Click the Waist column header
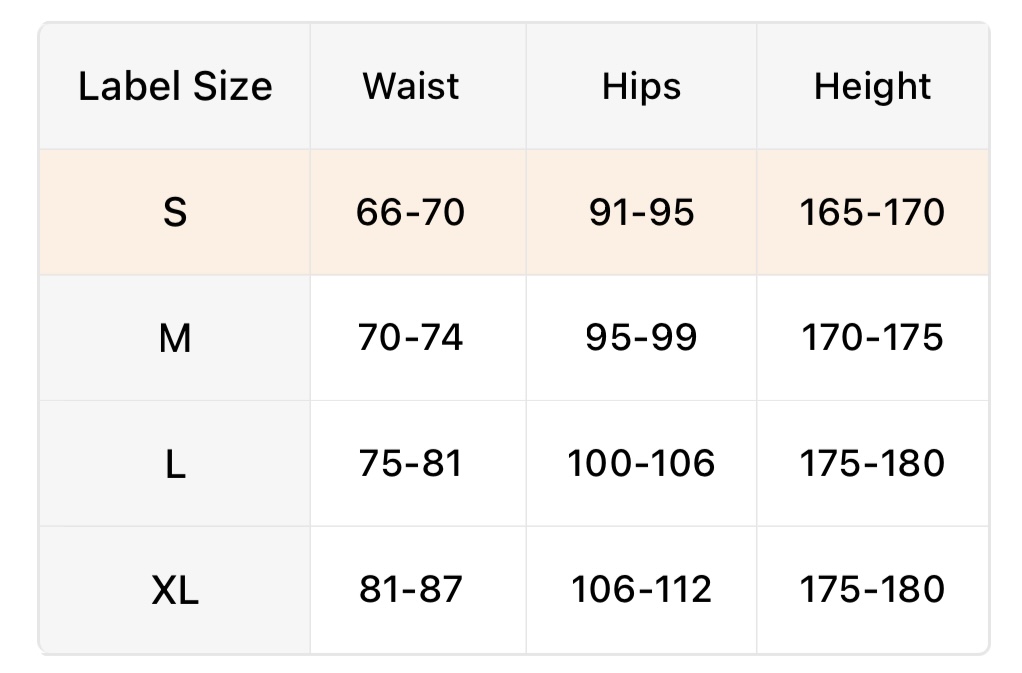1022x673 pixels. 411,87
